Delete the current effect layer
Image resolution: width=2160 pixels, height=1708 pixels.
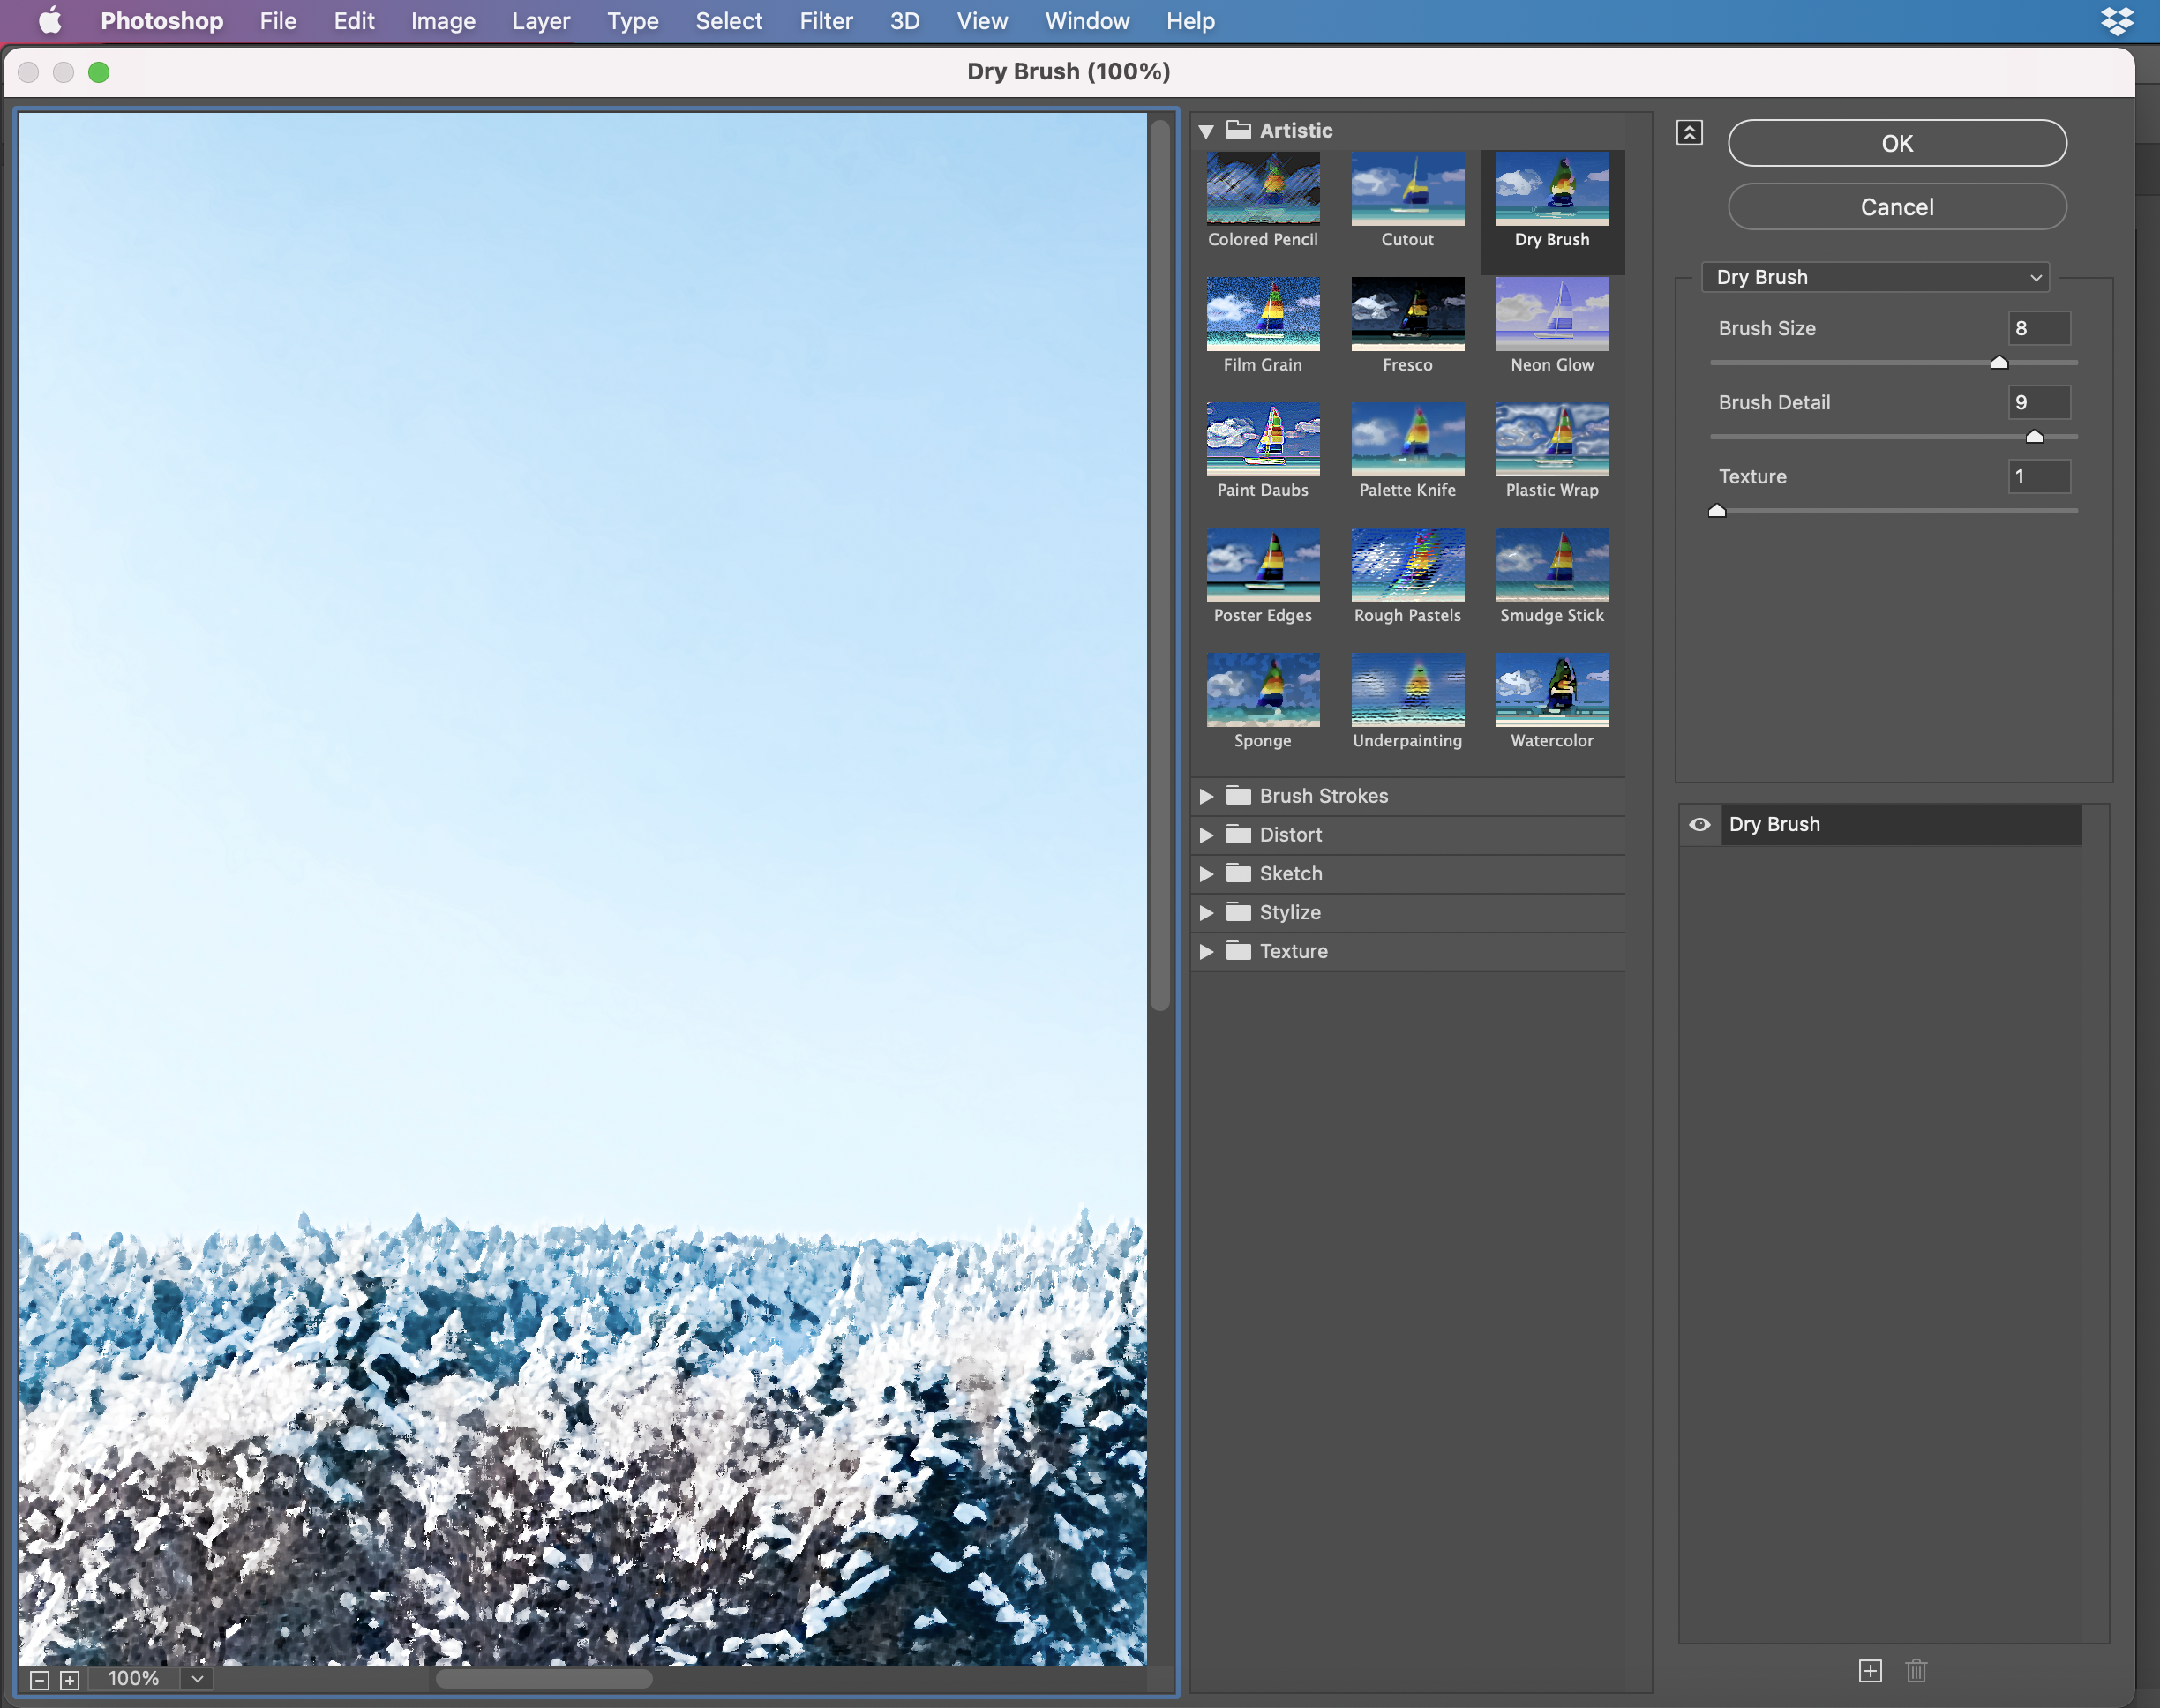(1916, 1671)
